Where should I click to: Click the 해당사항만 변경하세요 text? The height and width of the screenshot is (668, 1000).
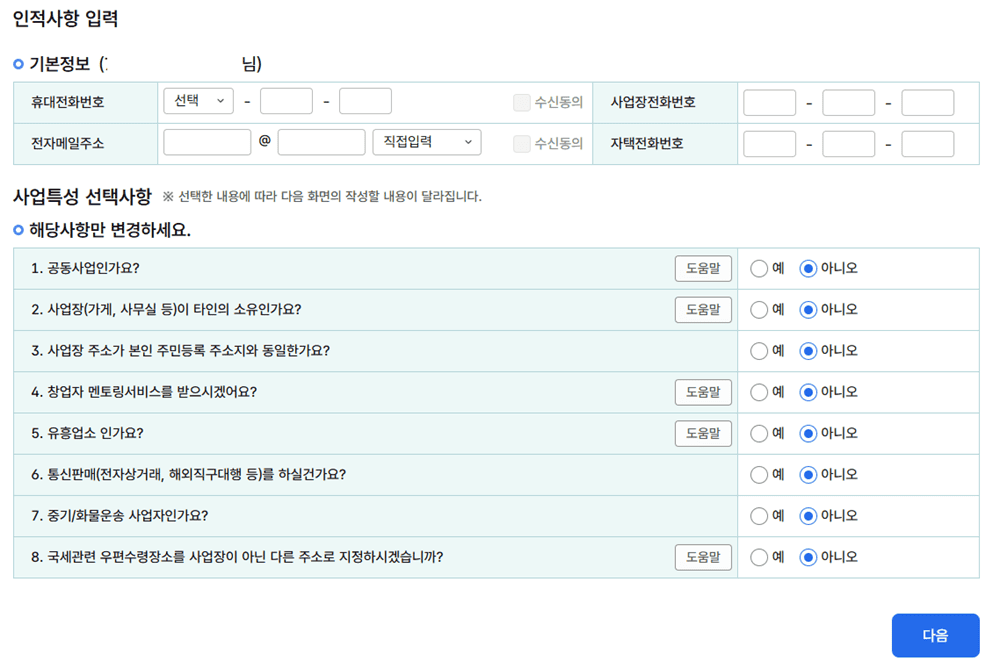[x=110, y=230]
